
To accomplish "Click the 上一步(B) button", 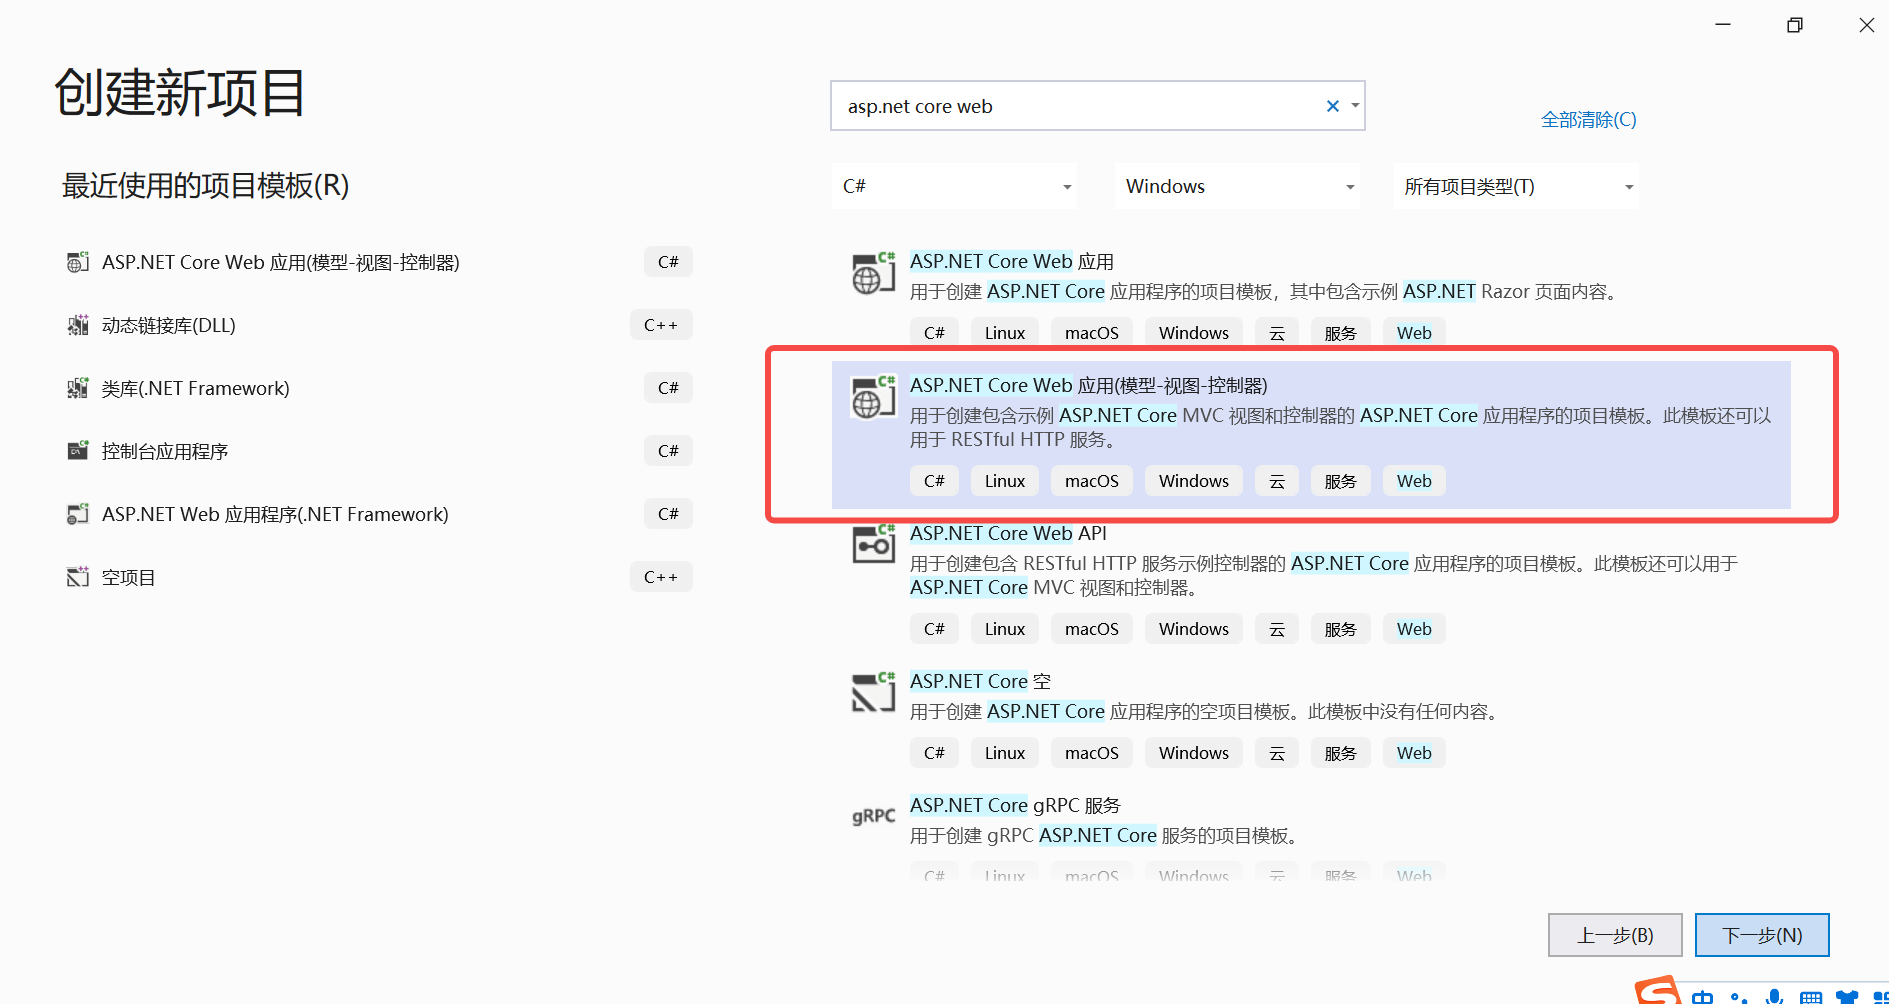I will click(1615, 935).
